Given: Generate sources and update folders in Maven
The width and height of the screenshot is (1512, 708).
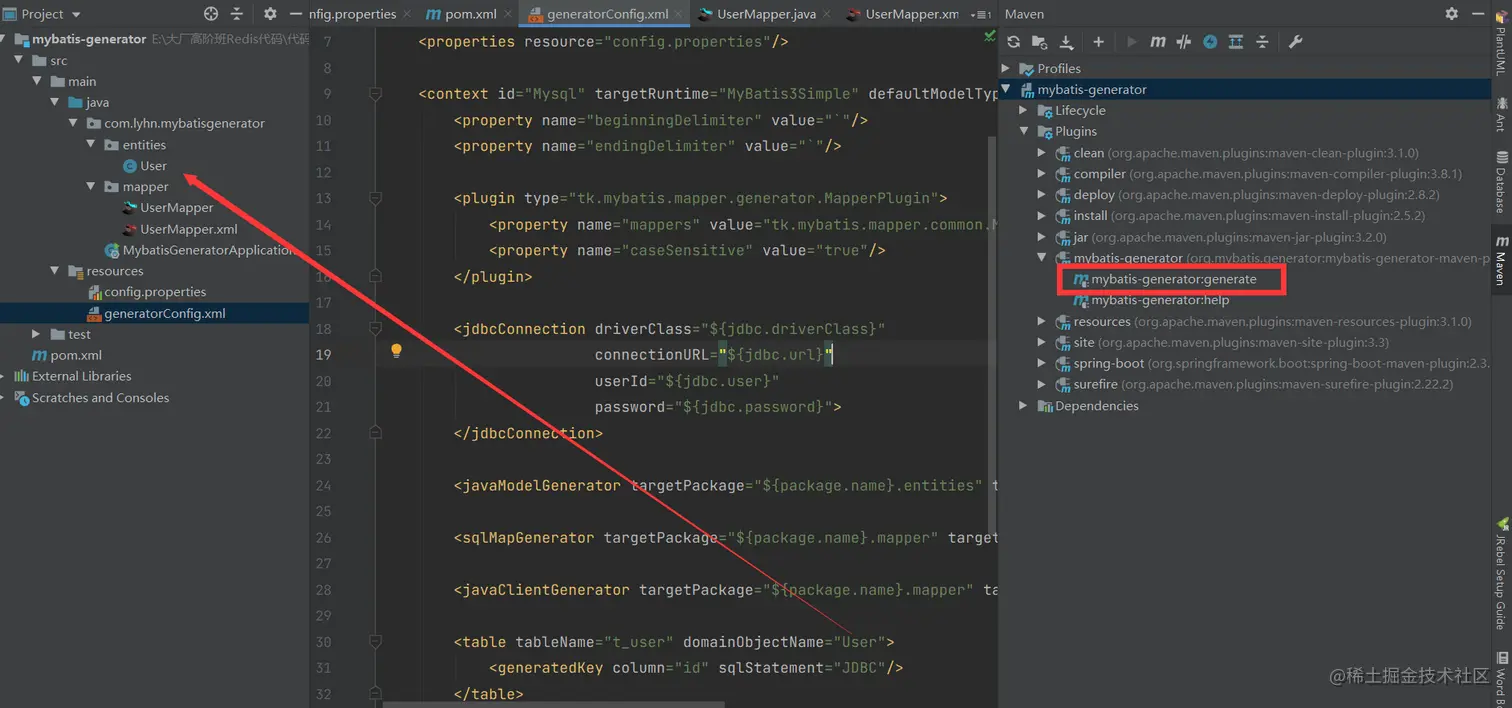Looking at the screenshot, I should [1040, 42].
